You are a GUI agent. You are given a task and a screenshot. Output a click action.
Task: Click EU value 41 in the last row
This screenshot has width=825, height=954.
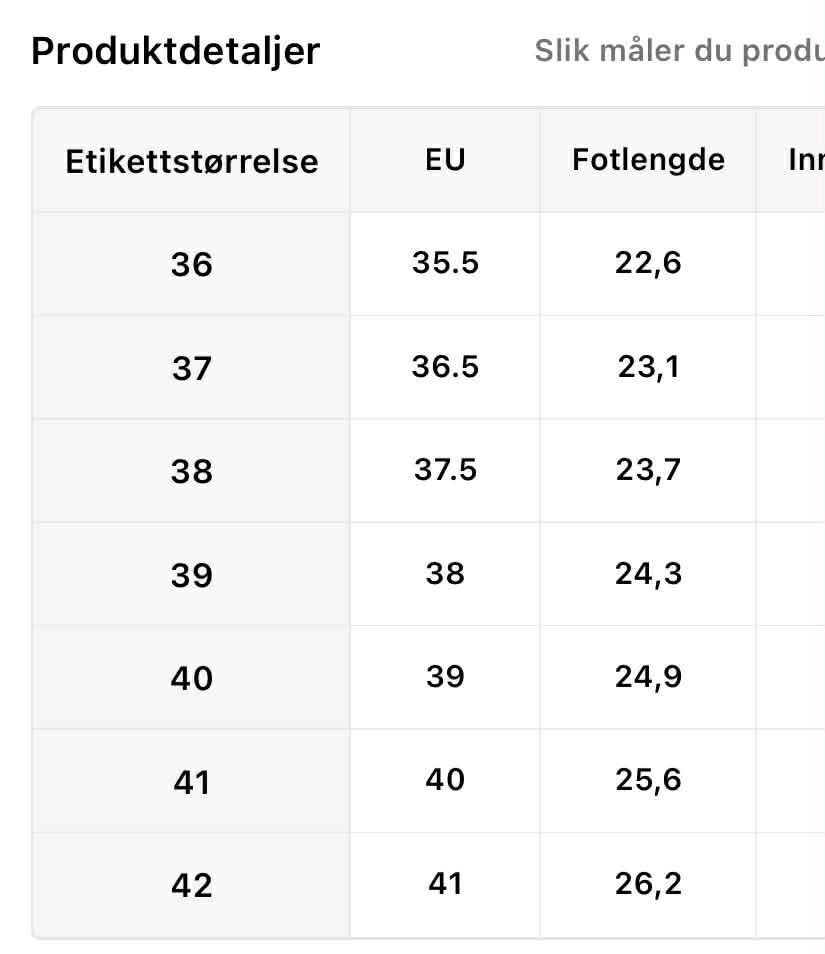(x=445, y=884)
